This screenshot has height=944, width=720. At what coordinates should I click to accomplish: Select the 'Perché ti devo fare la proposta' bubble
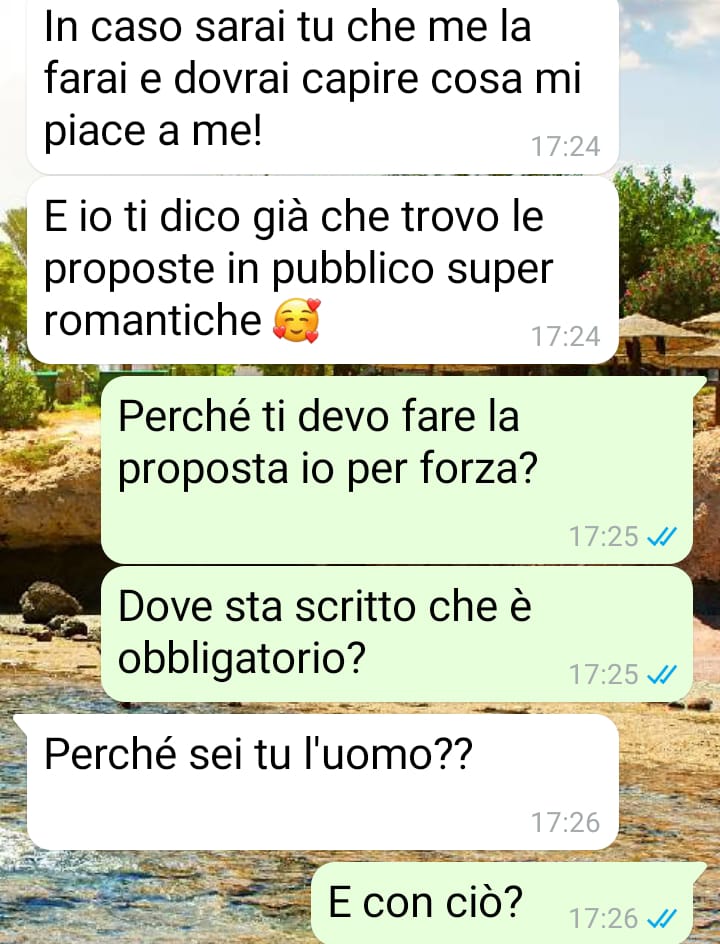397,470
